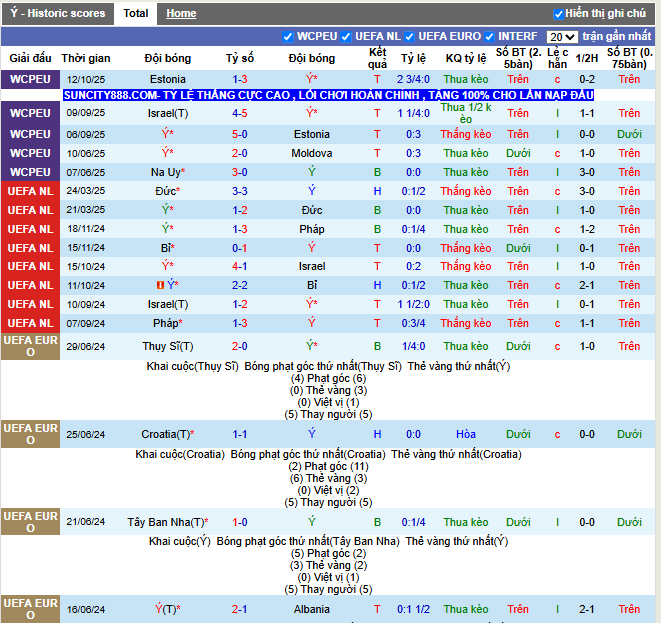Uncheck the WCPEU filter checkbox
Screen dimensions: 661x623
(289, 36)
